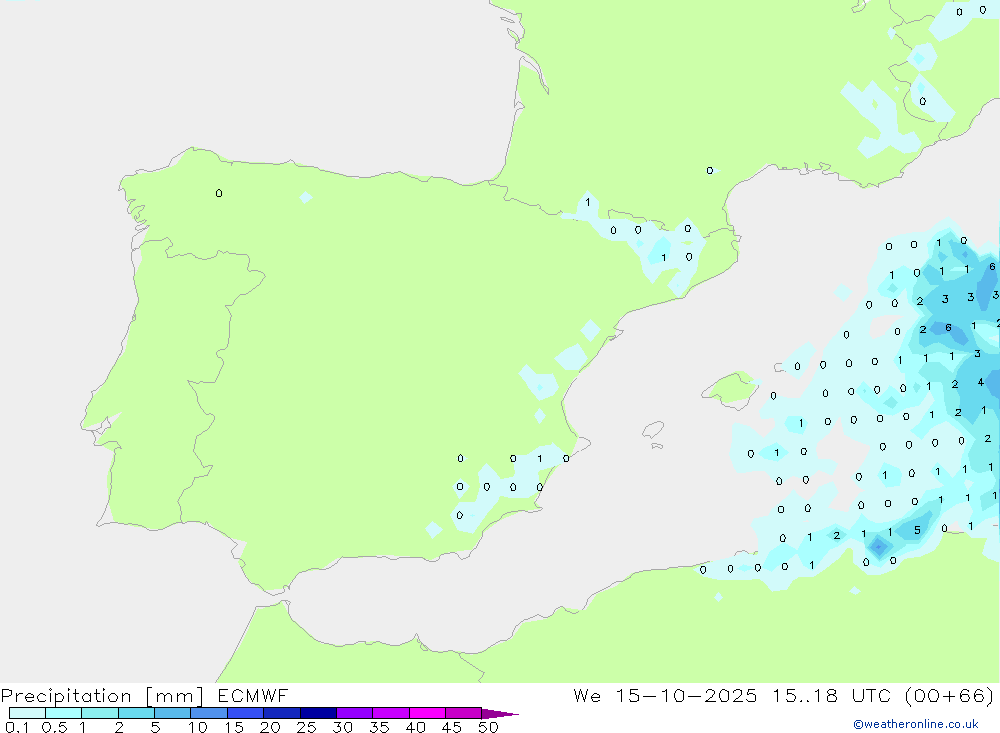Choose the 10–15 mm legend color
The height and width of the screenshot is (733, 1000).
point(208,713)
